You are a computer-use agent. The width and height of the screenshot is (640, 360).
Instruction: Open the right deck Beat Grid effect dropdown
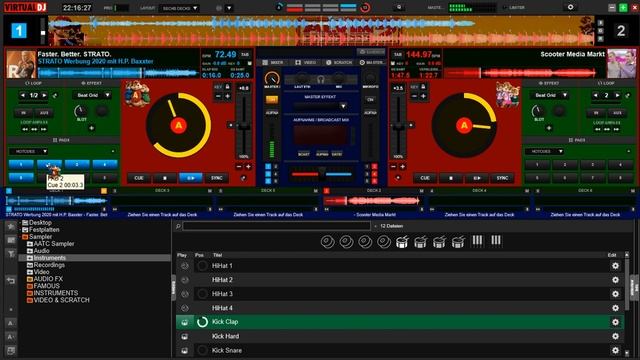[550, 95]
